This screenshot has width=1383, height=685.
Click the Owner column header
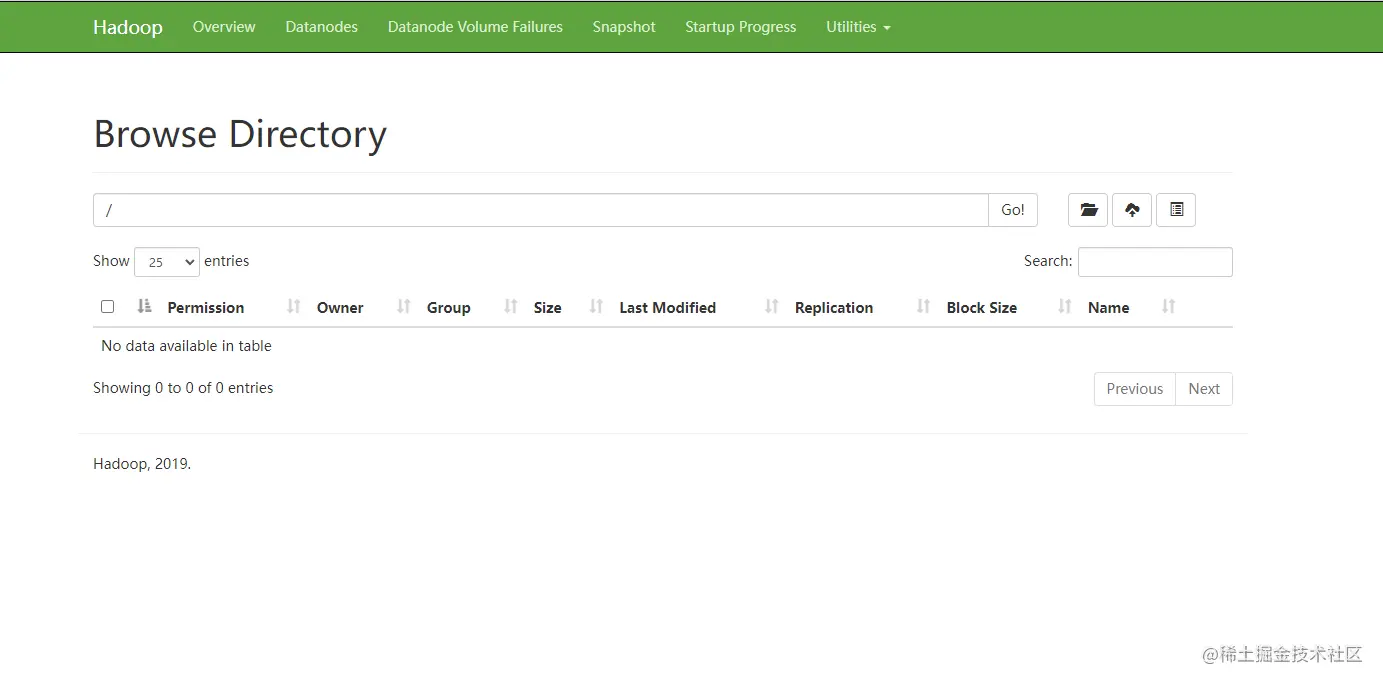pyautogui.click(x=340, y=308)
